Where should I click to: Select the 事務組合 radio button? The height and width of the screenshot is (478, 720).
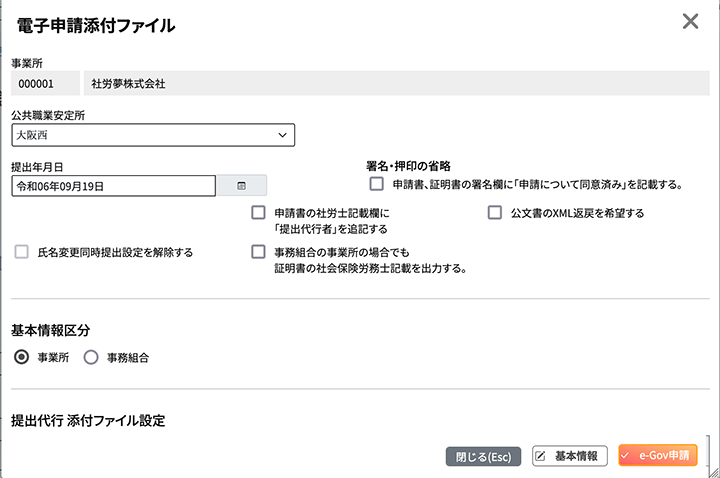91,357
